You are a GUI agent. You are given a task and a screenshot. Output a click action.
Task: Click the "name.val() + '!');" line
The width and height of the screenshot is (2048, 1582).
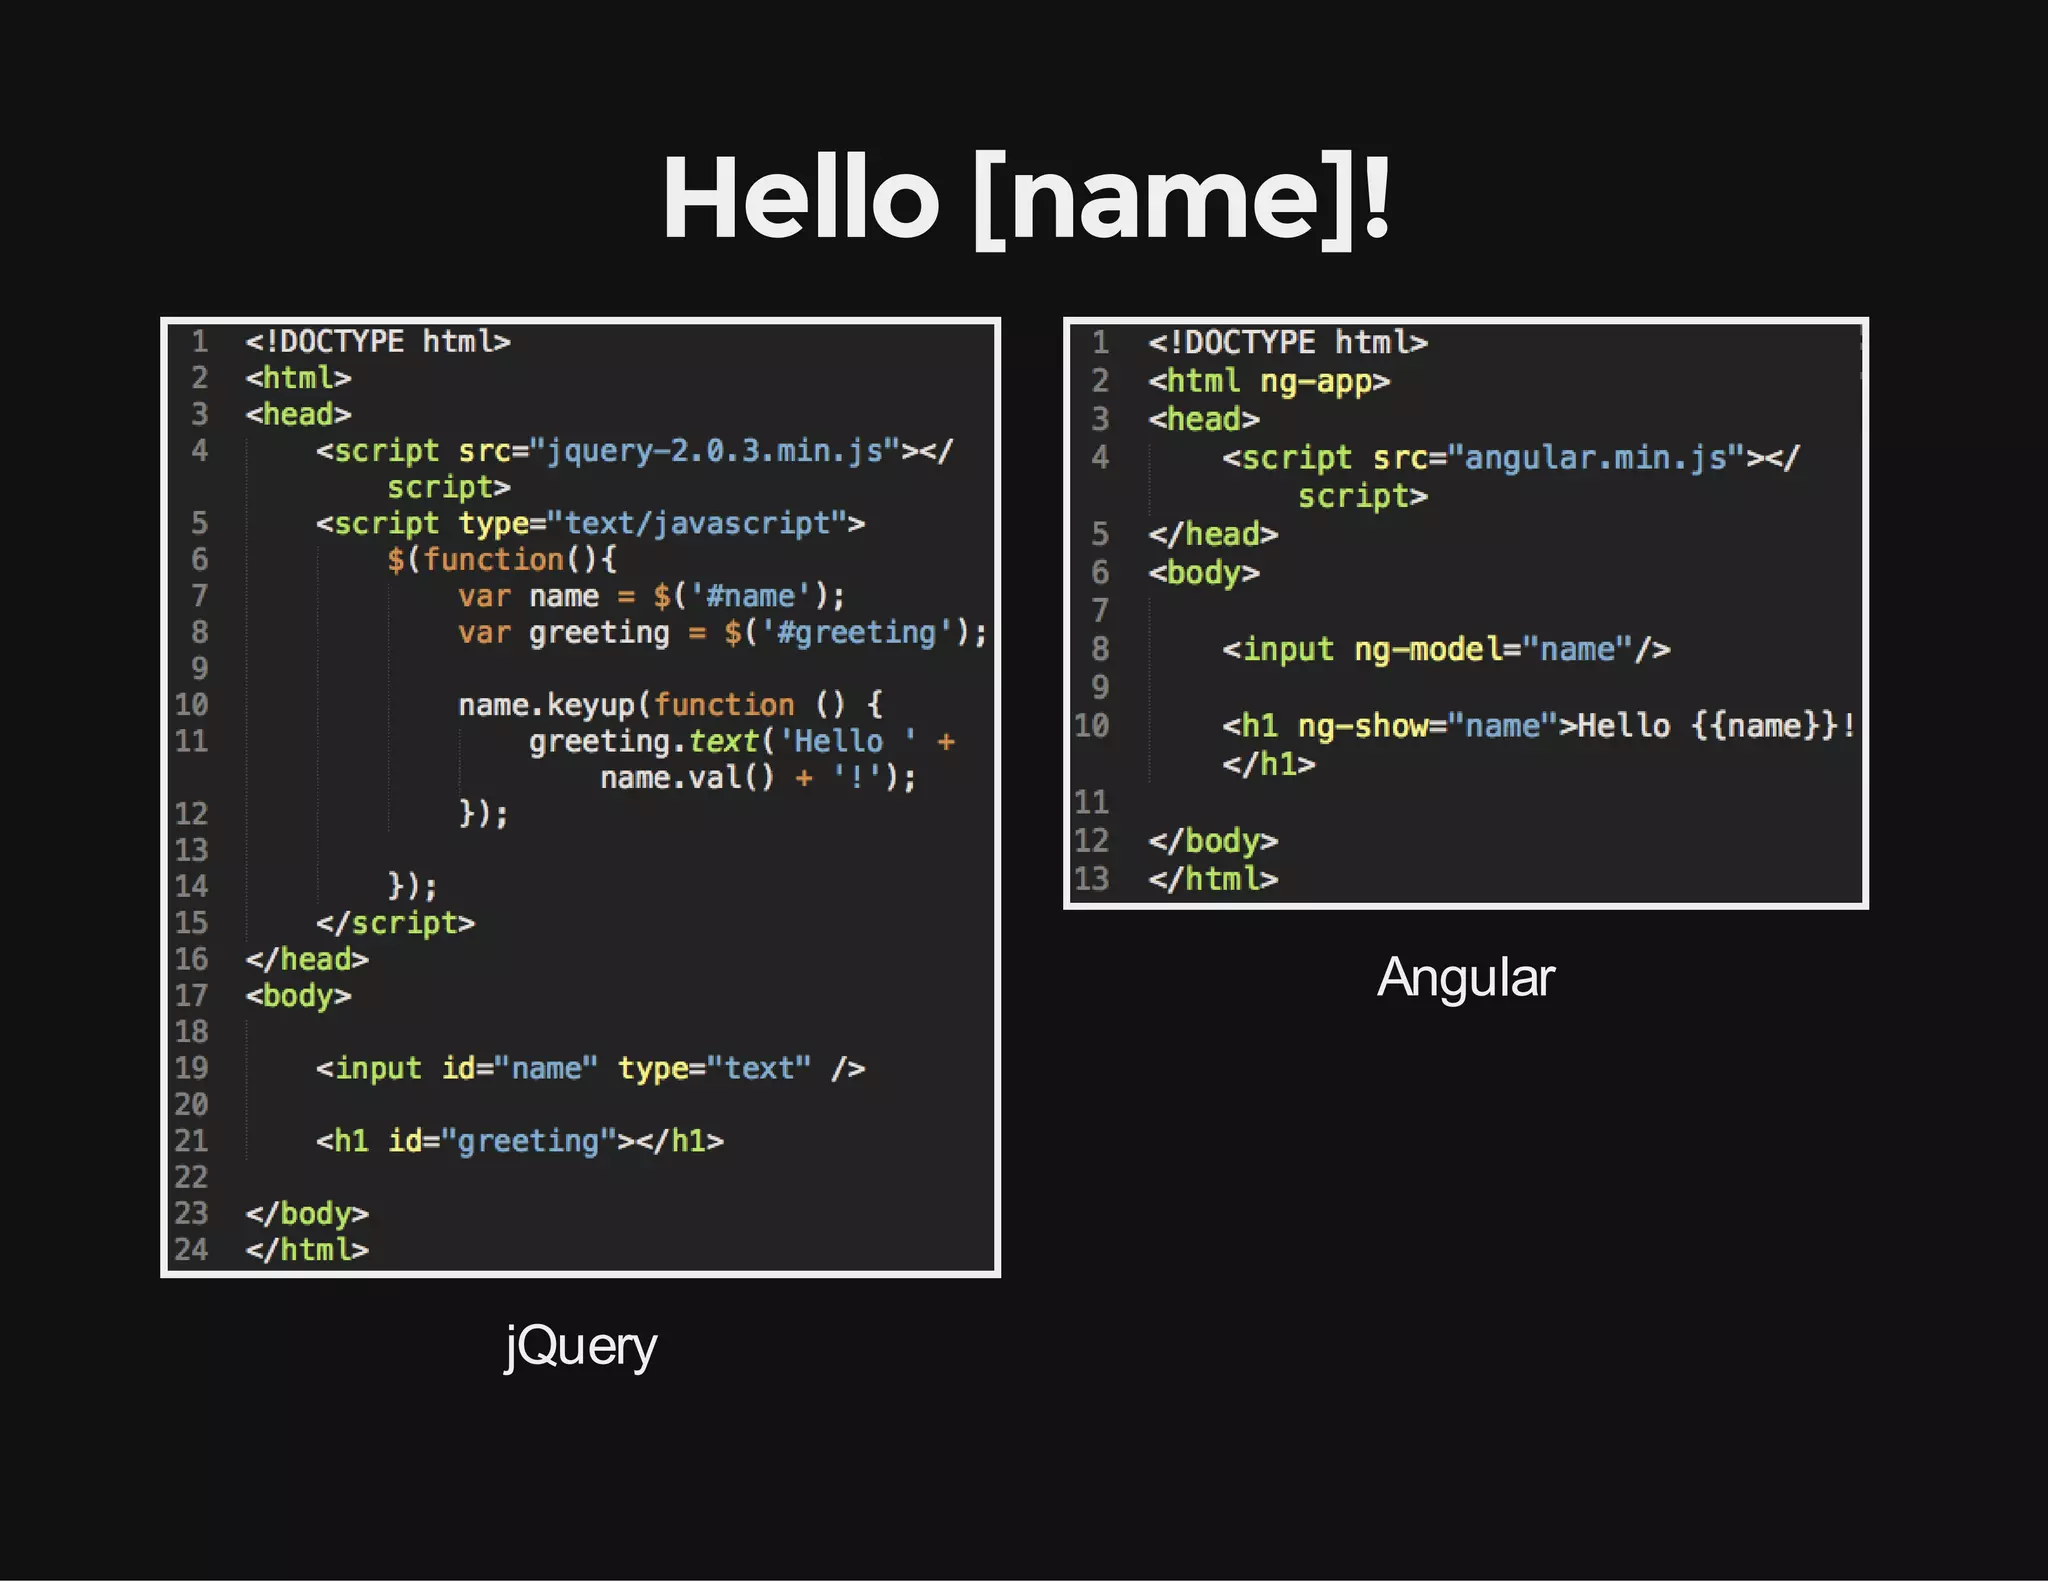tap(758, 777)
